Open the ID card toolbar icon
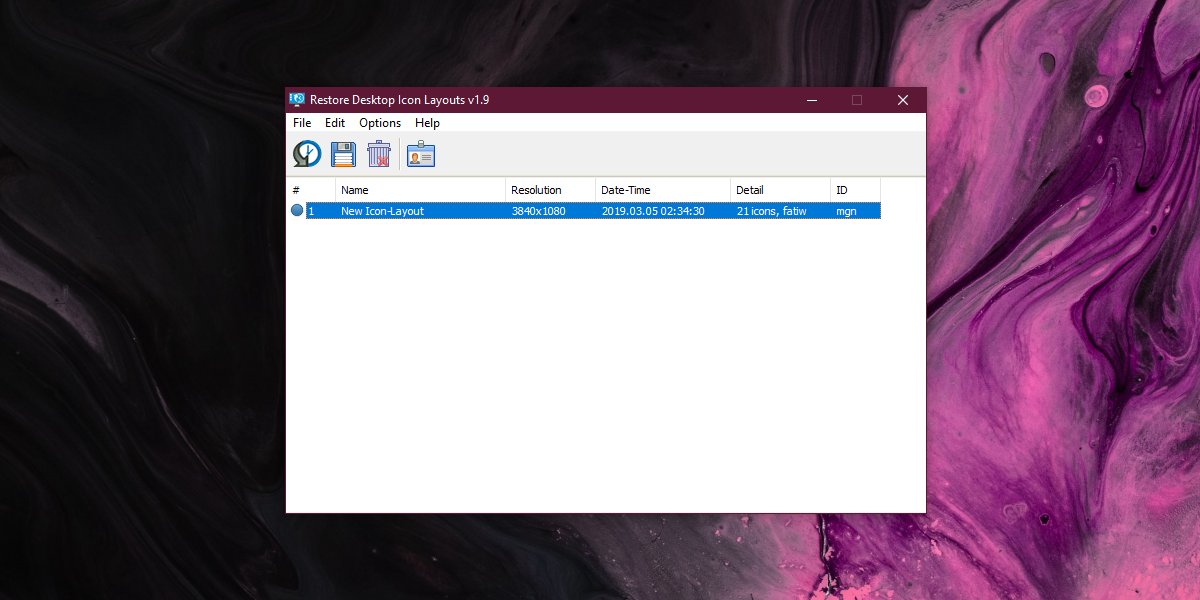This screenshot has width=1200, height=600. click(x=421, y=152)
